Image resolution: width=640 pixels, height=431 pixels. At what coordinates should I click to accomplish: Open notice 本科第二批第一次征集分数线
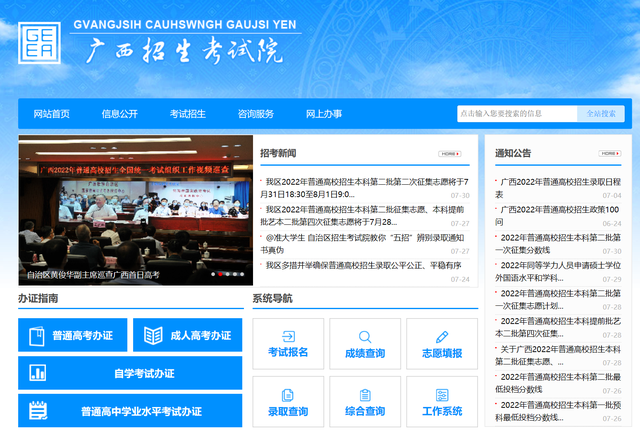coord(558,244)
